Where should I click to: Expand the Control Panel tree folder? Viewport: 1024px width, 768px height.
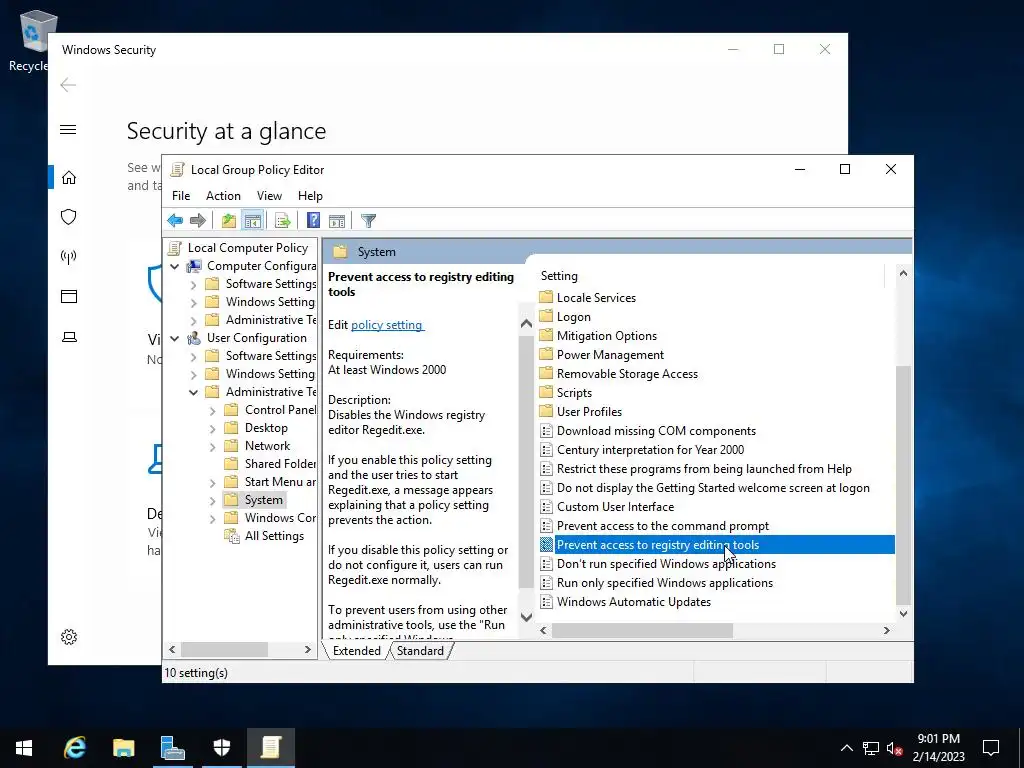[x=212, y=411]
